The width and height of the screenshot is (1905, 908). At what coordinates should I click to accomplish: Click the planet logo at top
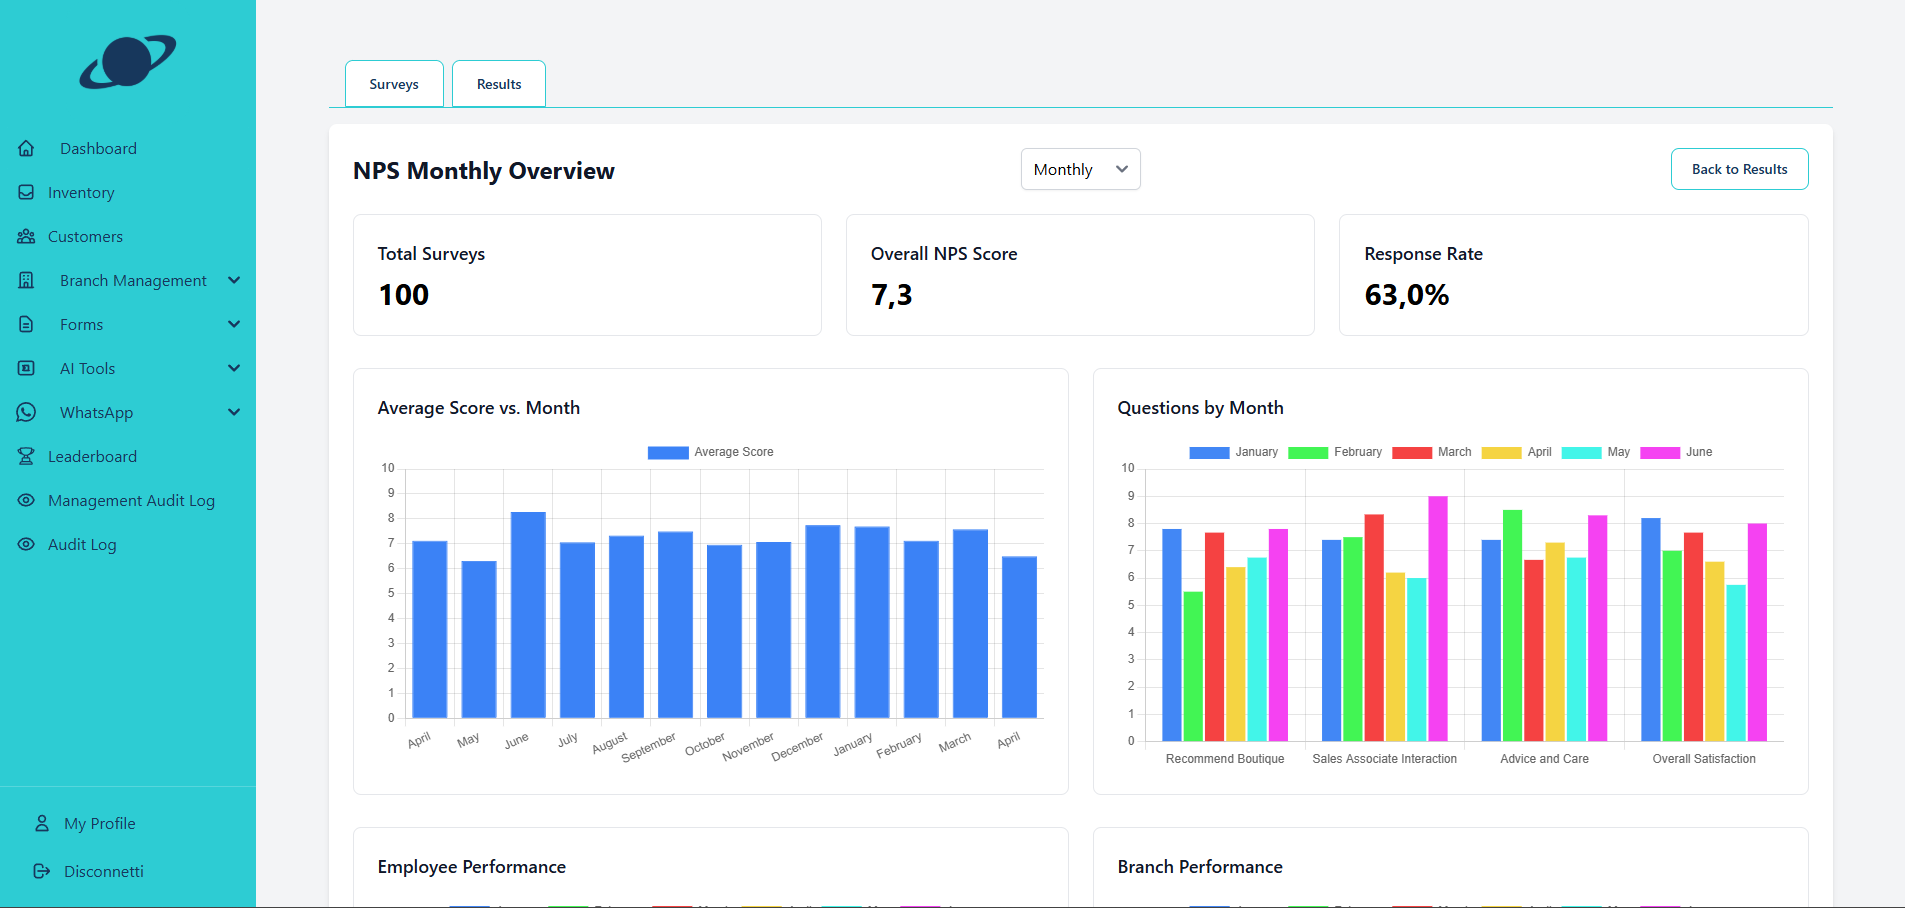128,62
